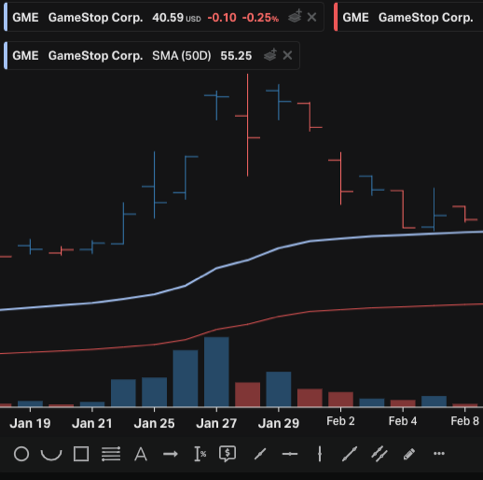Image resolution: width=483 pixels, height=480 pixels.
Task: Select the horizontal line tool
Action: pos(290,454)
